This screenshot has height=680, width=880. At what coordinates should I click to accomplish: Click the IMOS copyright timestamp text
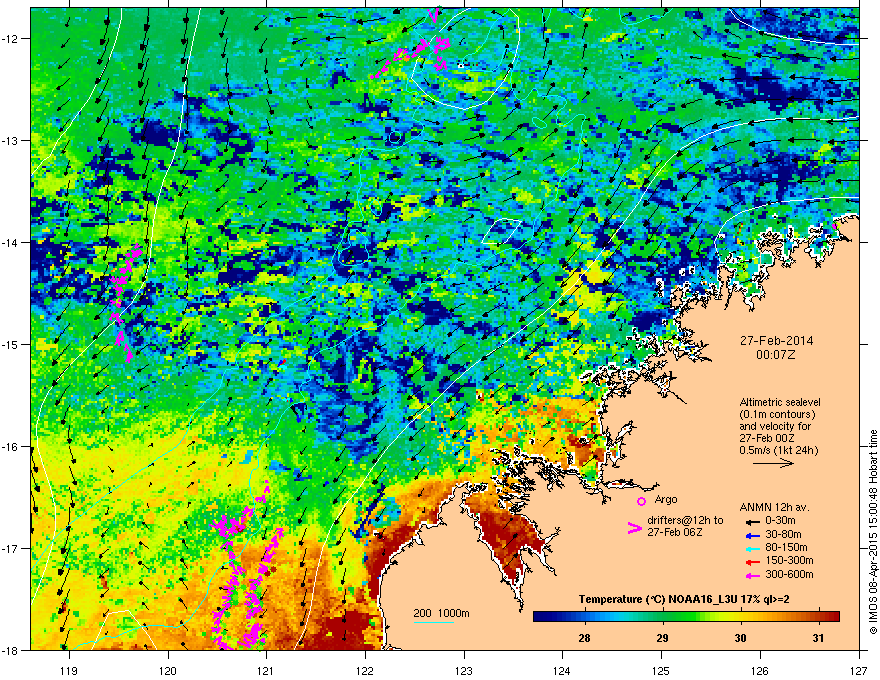[x=873, y=532]
